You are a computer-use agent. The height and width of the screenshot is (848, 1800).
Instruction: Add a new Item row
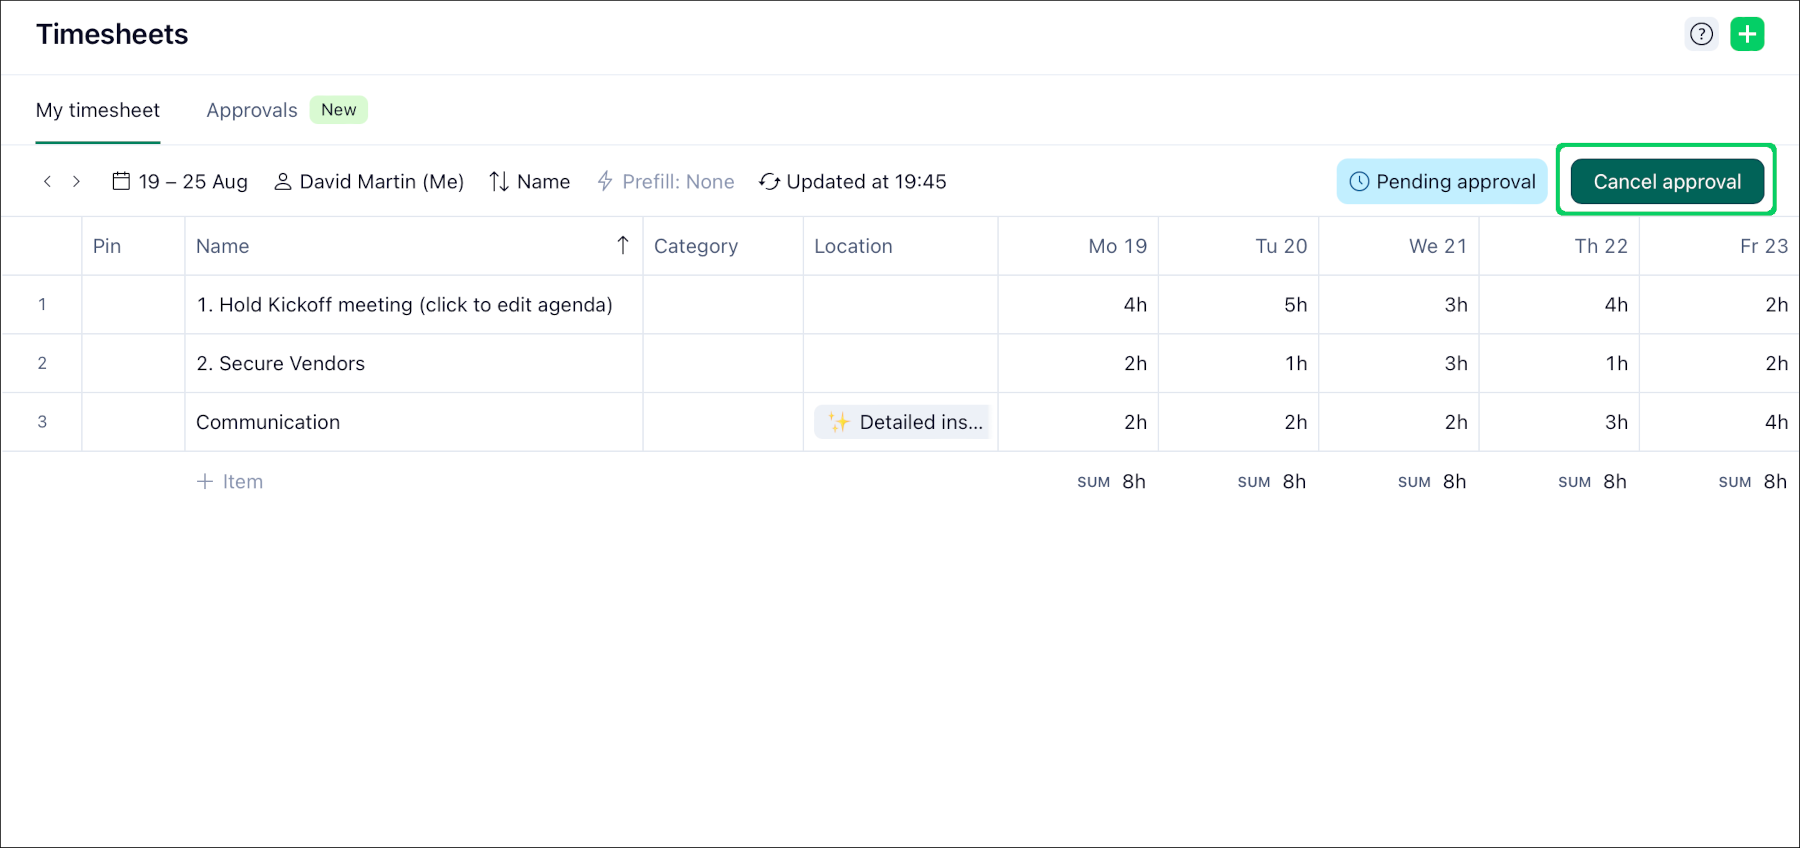(x=230, y=481)
